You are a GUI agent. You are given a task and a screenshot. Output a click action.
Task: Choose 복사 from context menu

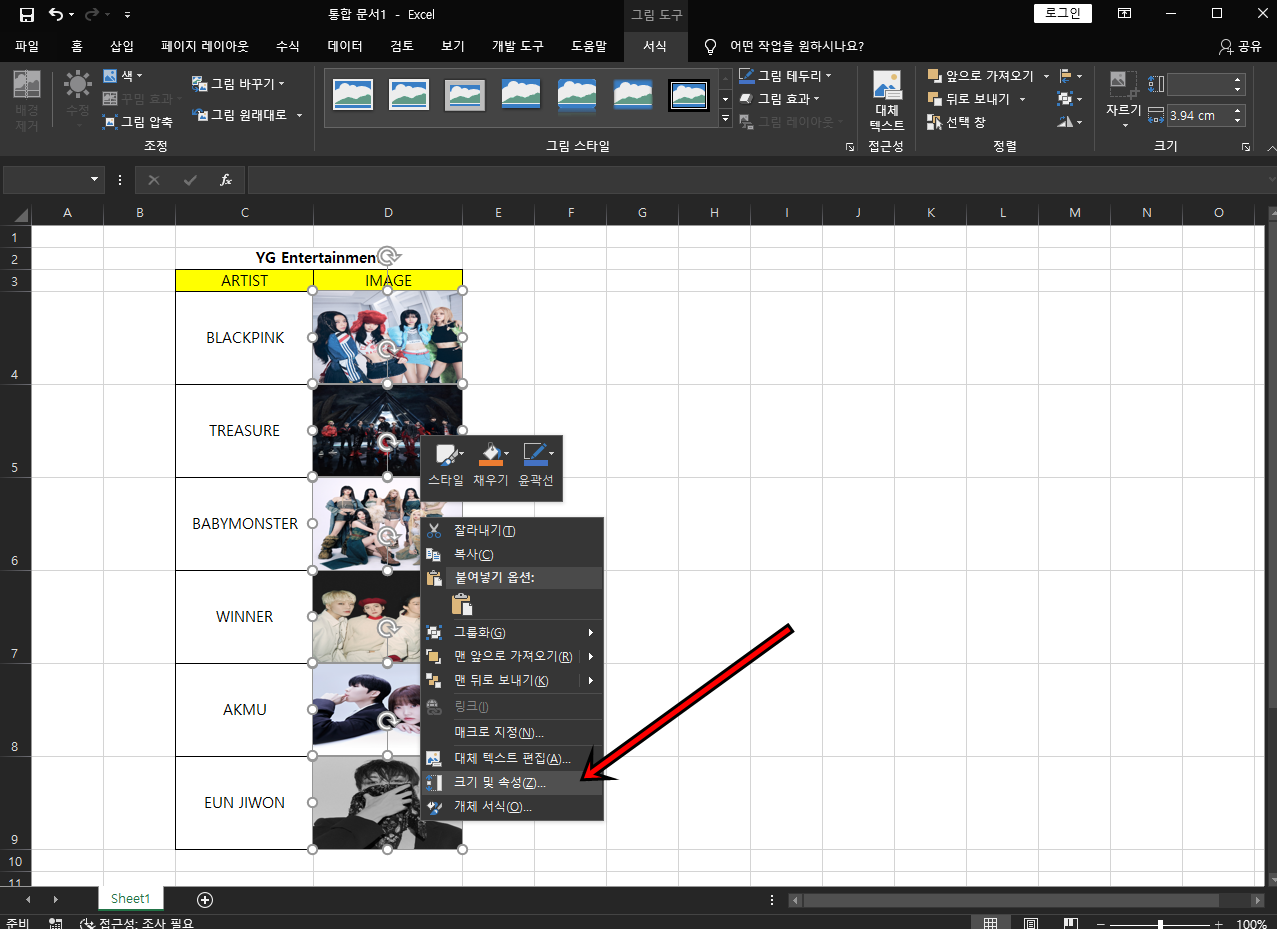[x=512, y=554]
